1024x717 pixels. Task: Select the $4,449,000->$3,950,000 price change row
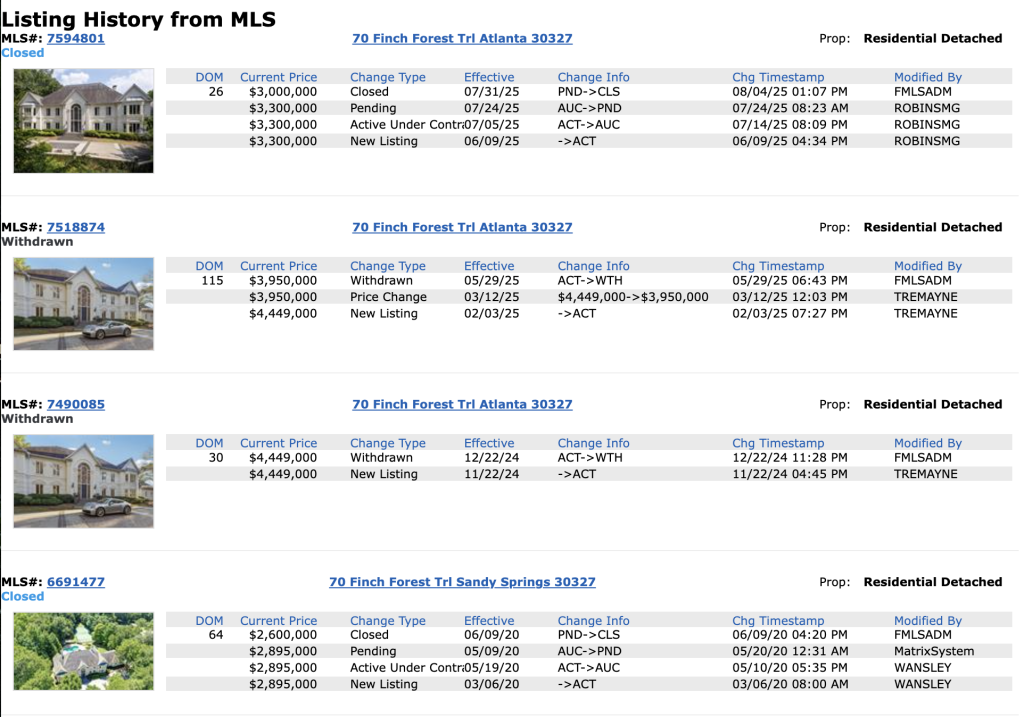(x=633, y=297)
